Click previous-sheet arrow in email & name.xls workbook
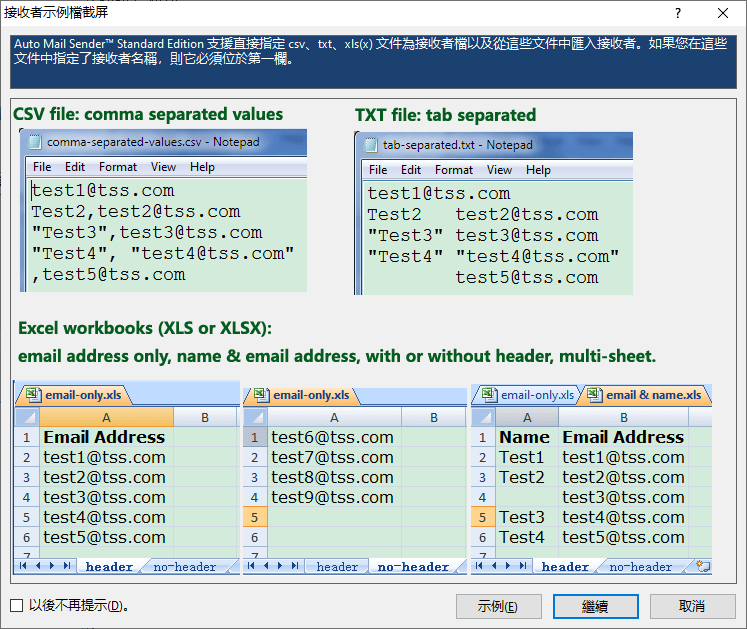 494,566
